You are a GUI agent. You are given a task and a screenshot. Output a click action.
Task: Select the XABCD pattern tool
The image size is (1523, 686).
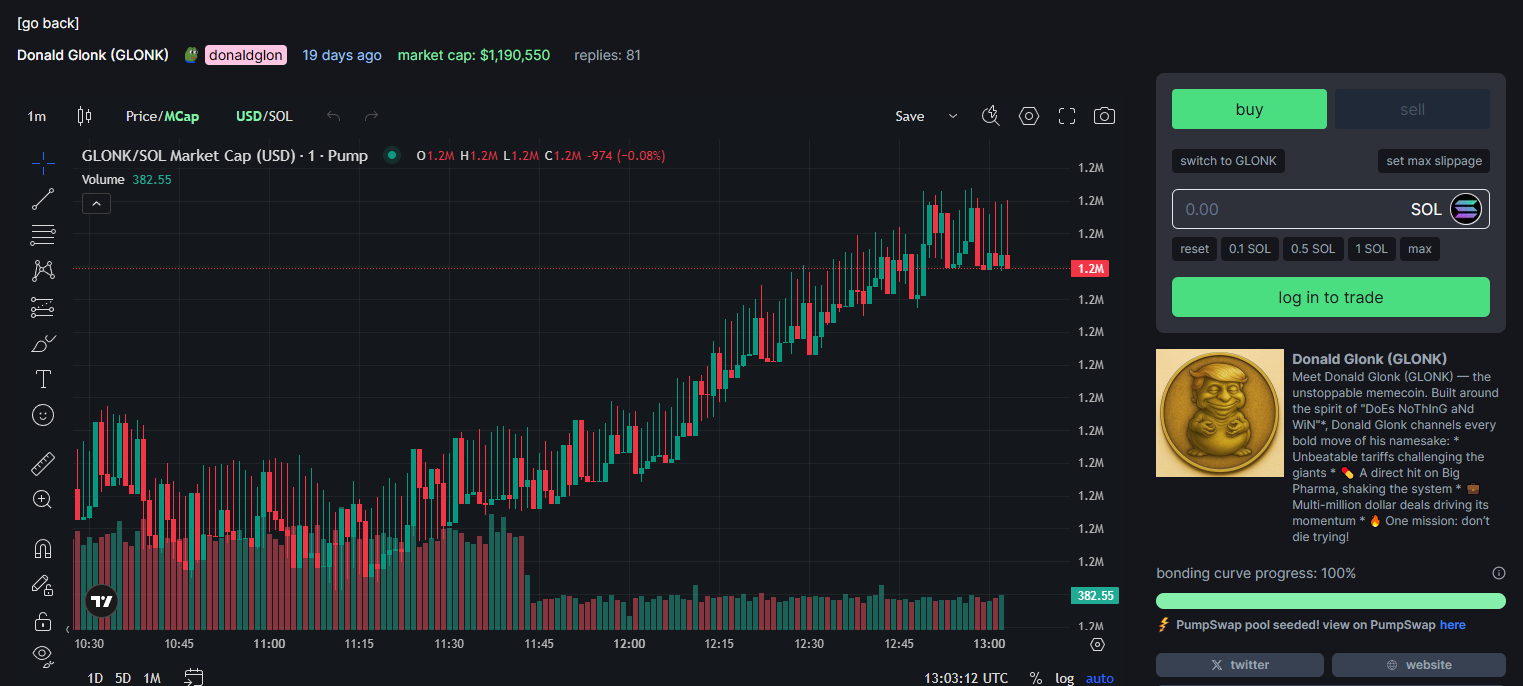[x=43, y=271]
